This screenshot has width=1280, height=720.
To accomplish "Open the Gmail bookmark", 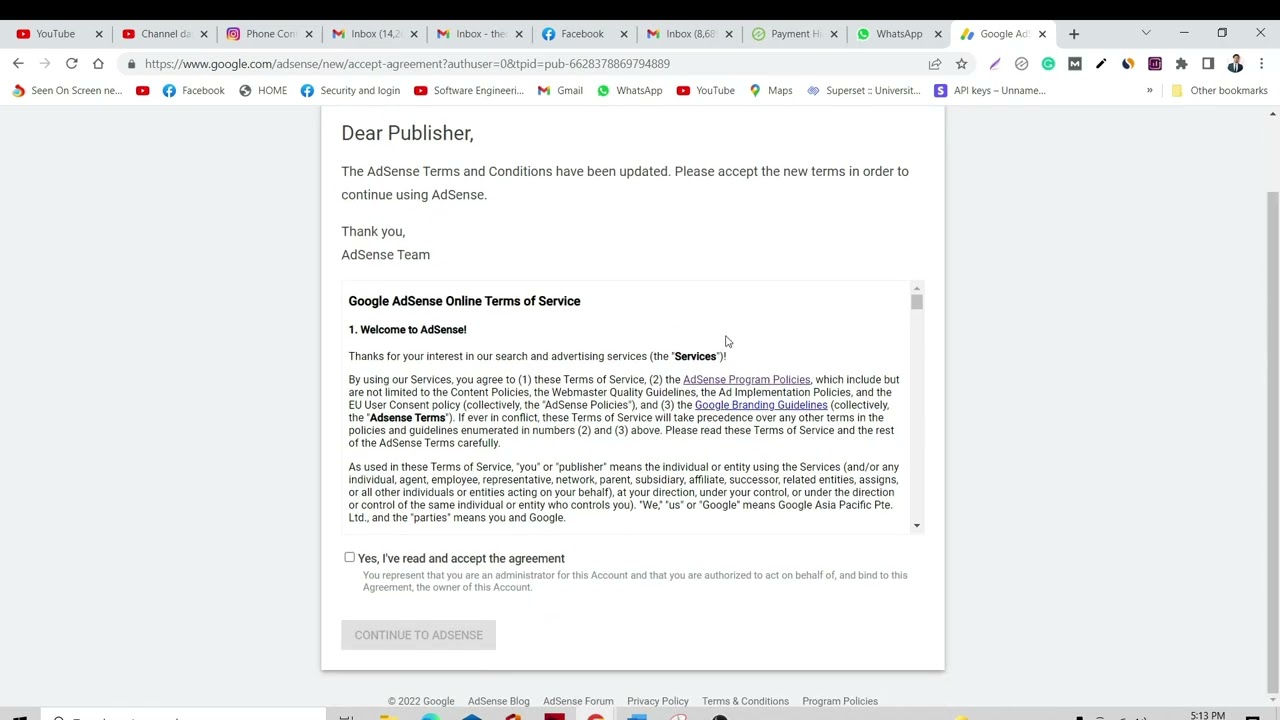I will (x=560, y=91).
